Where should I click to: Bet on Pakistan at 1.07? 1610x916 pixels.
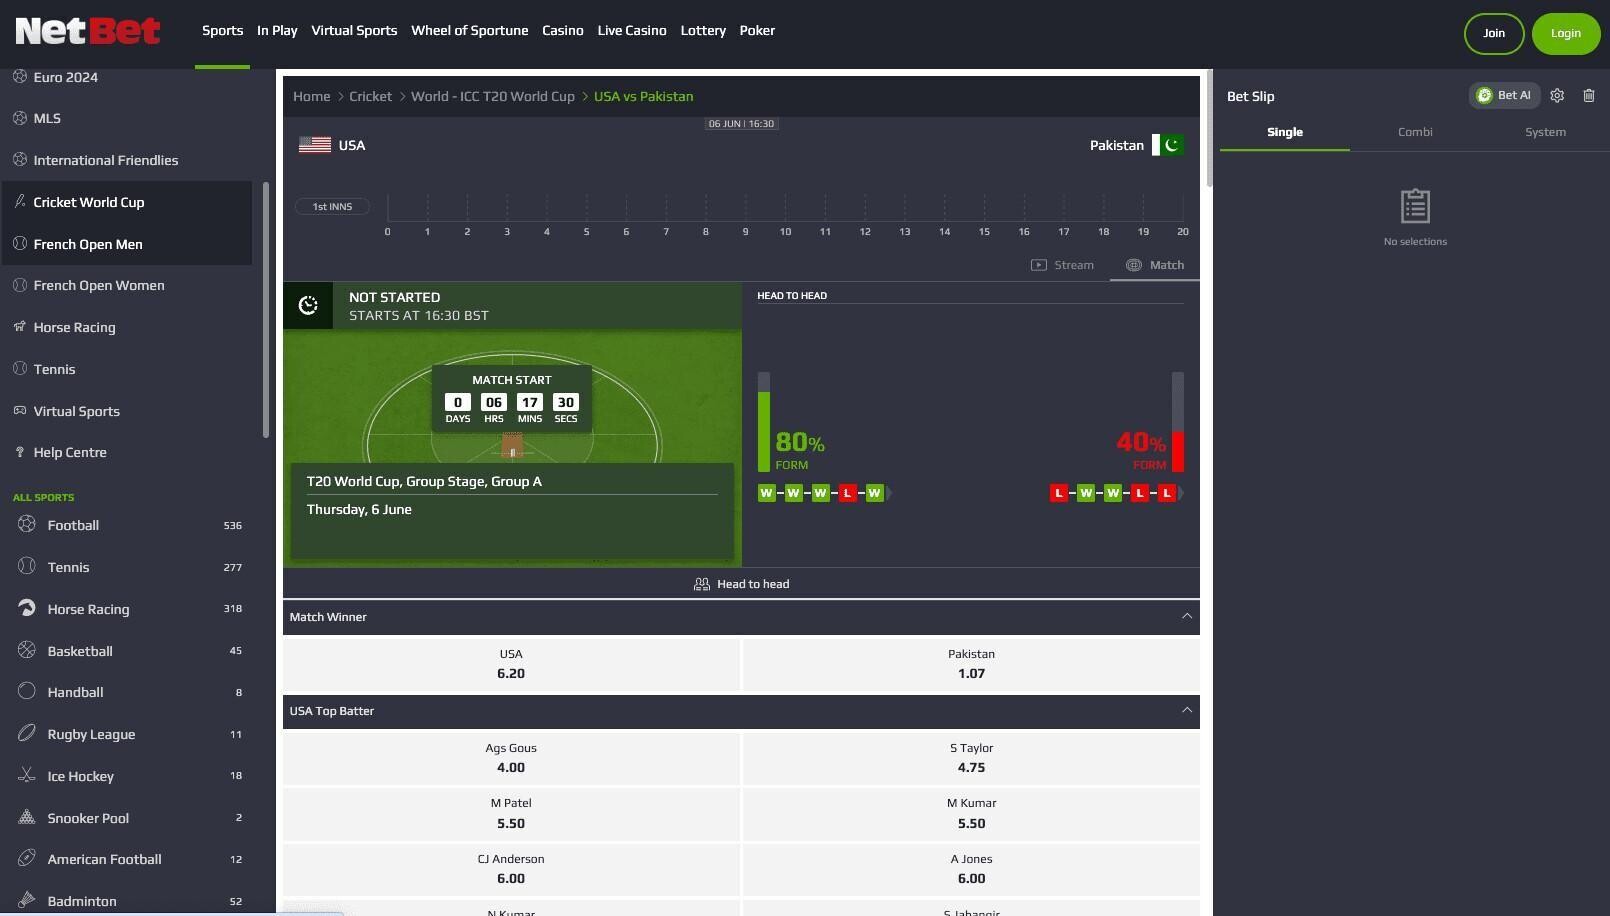pyautogui.click(x=971, y=664)
